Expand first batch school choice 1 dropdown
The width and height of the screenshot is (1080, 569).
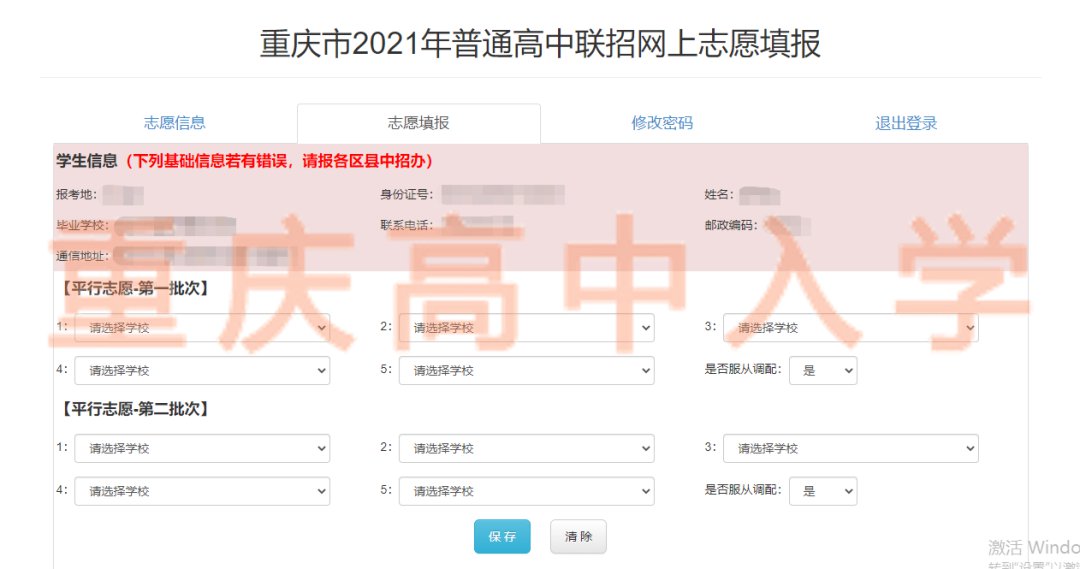click(202, 328)
